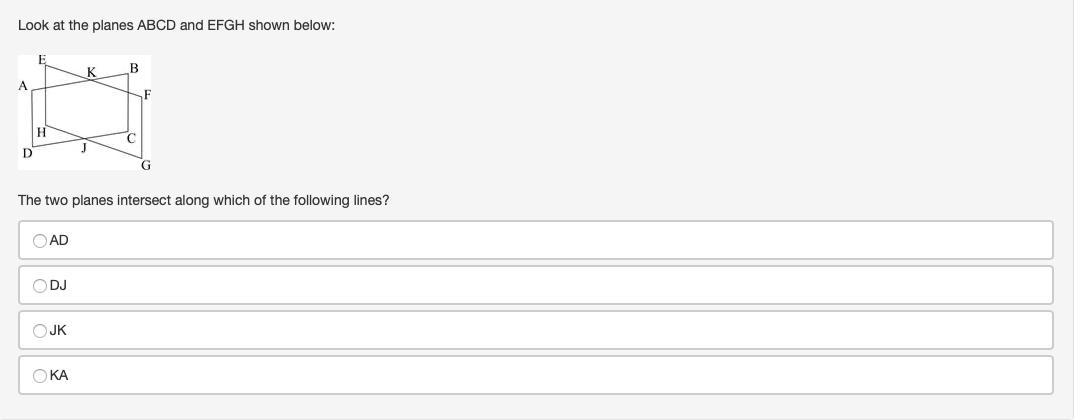1082x420 pixels.
Task: Click the "JK" answer label text
Action: (x=59, y=331)
